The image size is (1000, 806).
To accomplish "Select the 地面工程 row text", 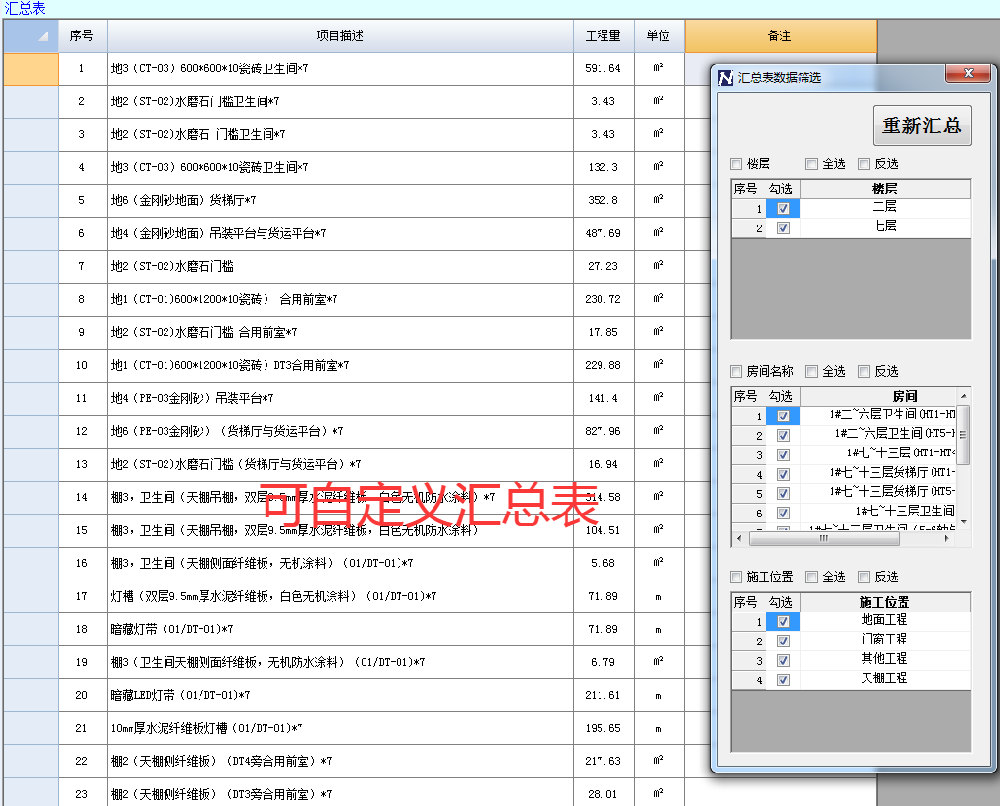I will (x=885, y=620).
